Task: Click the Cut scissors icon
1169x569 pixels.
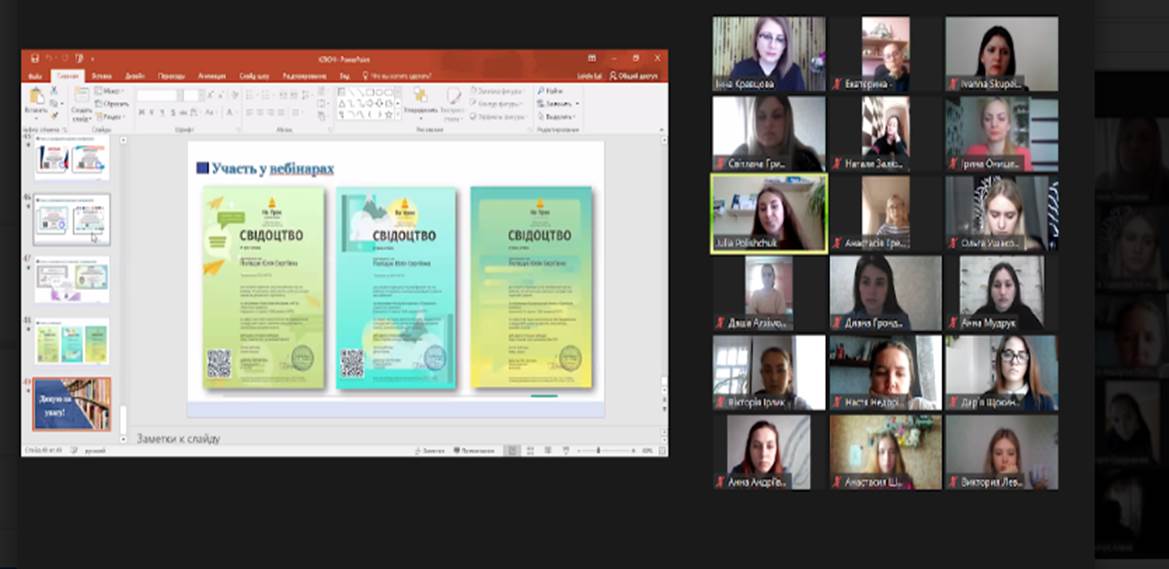Action: (x=53, y=91)
